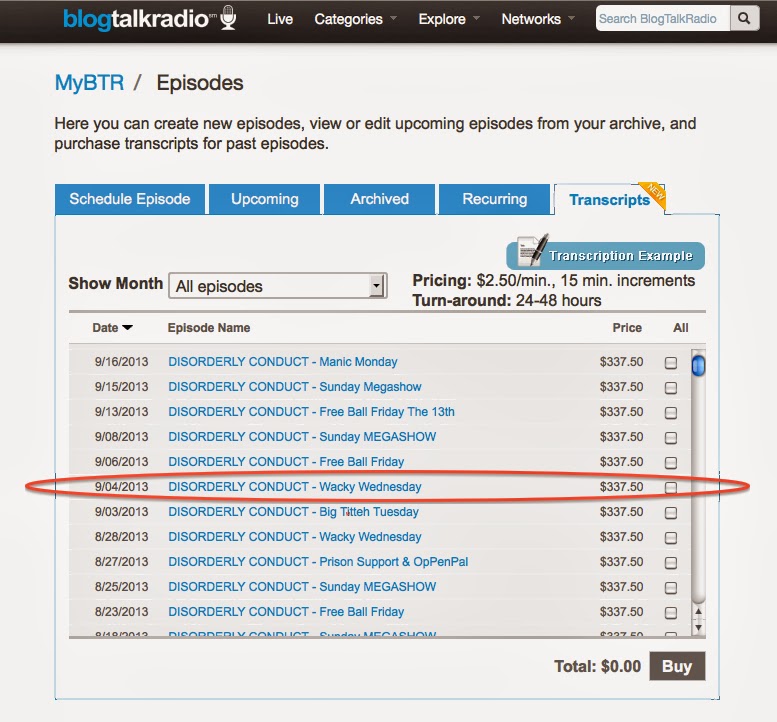Open the 9/08/2013 Sunday MEGASHOW episode
This screenshot has width=777, height=722.
[302, 437]
